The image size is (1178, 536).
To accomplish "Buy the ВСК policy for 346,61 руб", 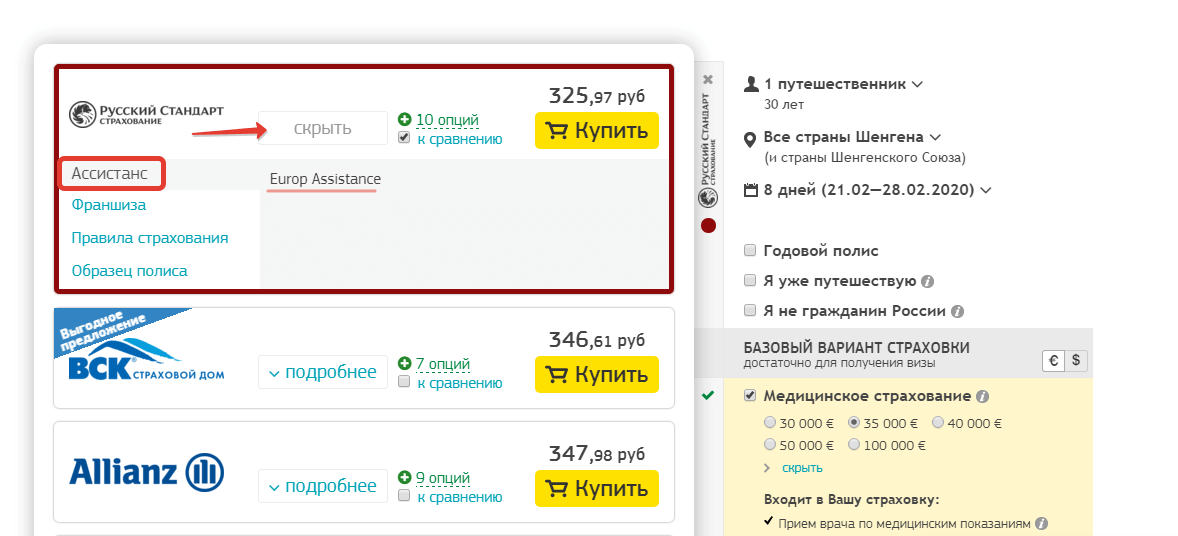I will coord(597,374).
